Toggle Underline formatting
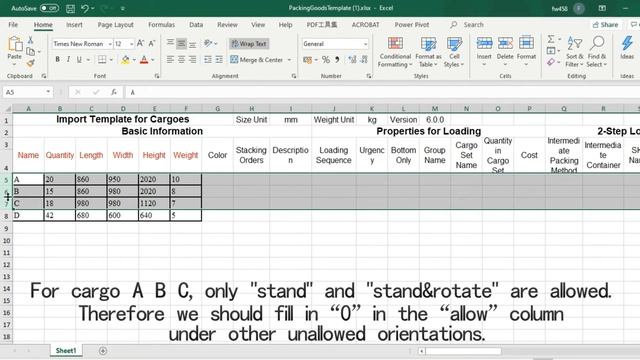Image resolution: width=640 pixels, height=360 pixels. point(79,60)
